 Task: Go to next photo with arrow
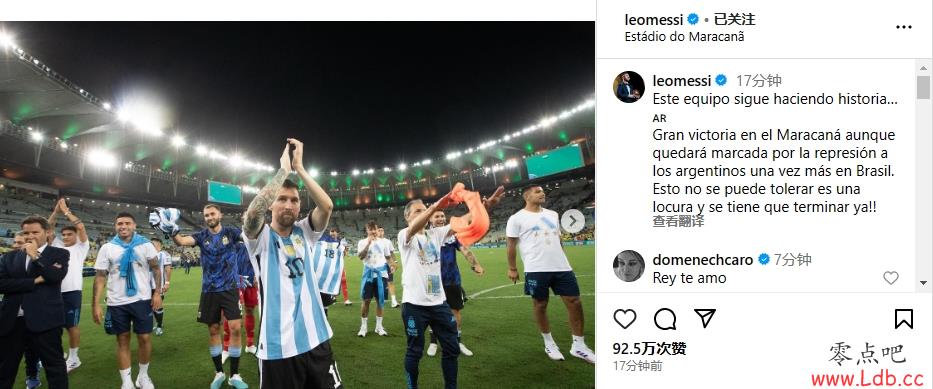tap(572, 221)
